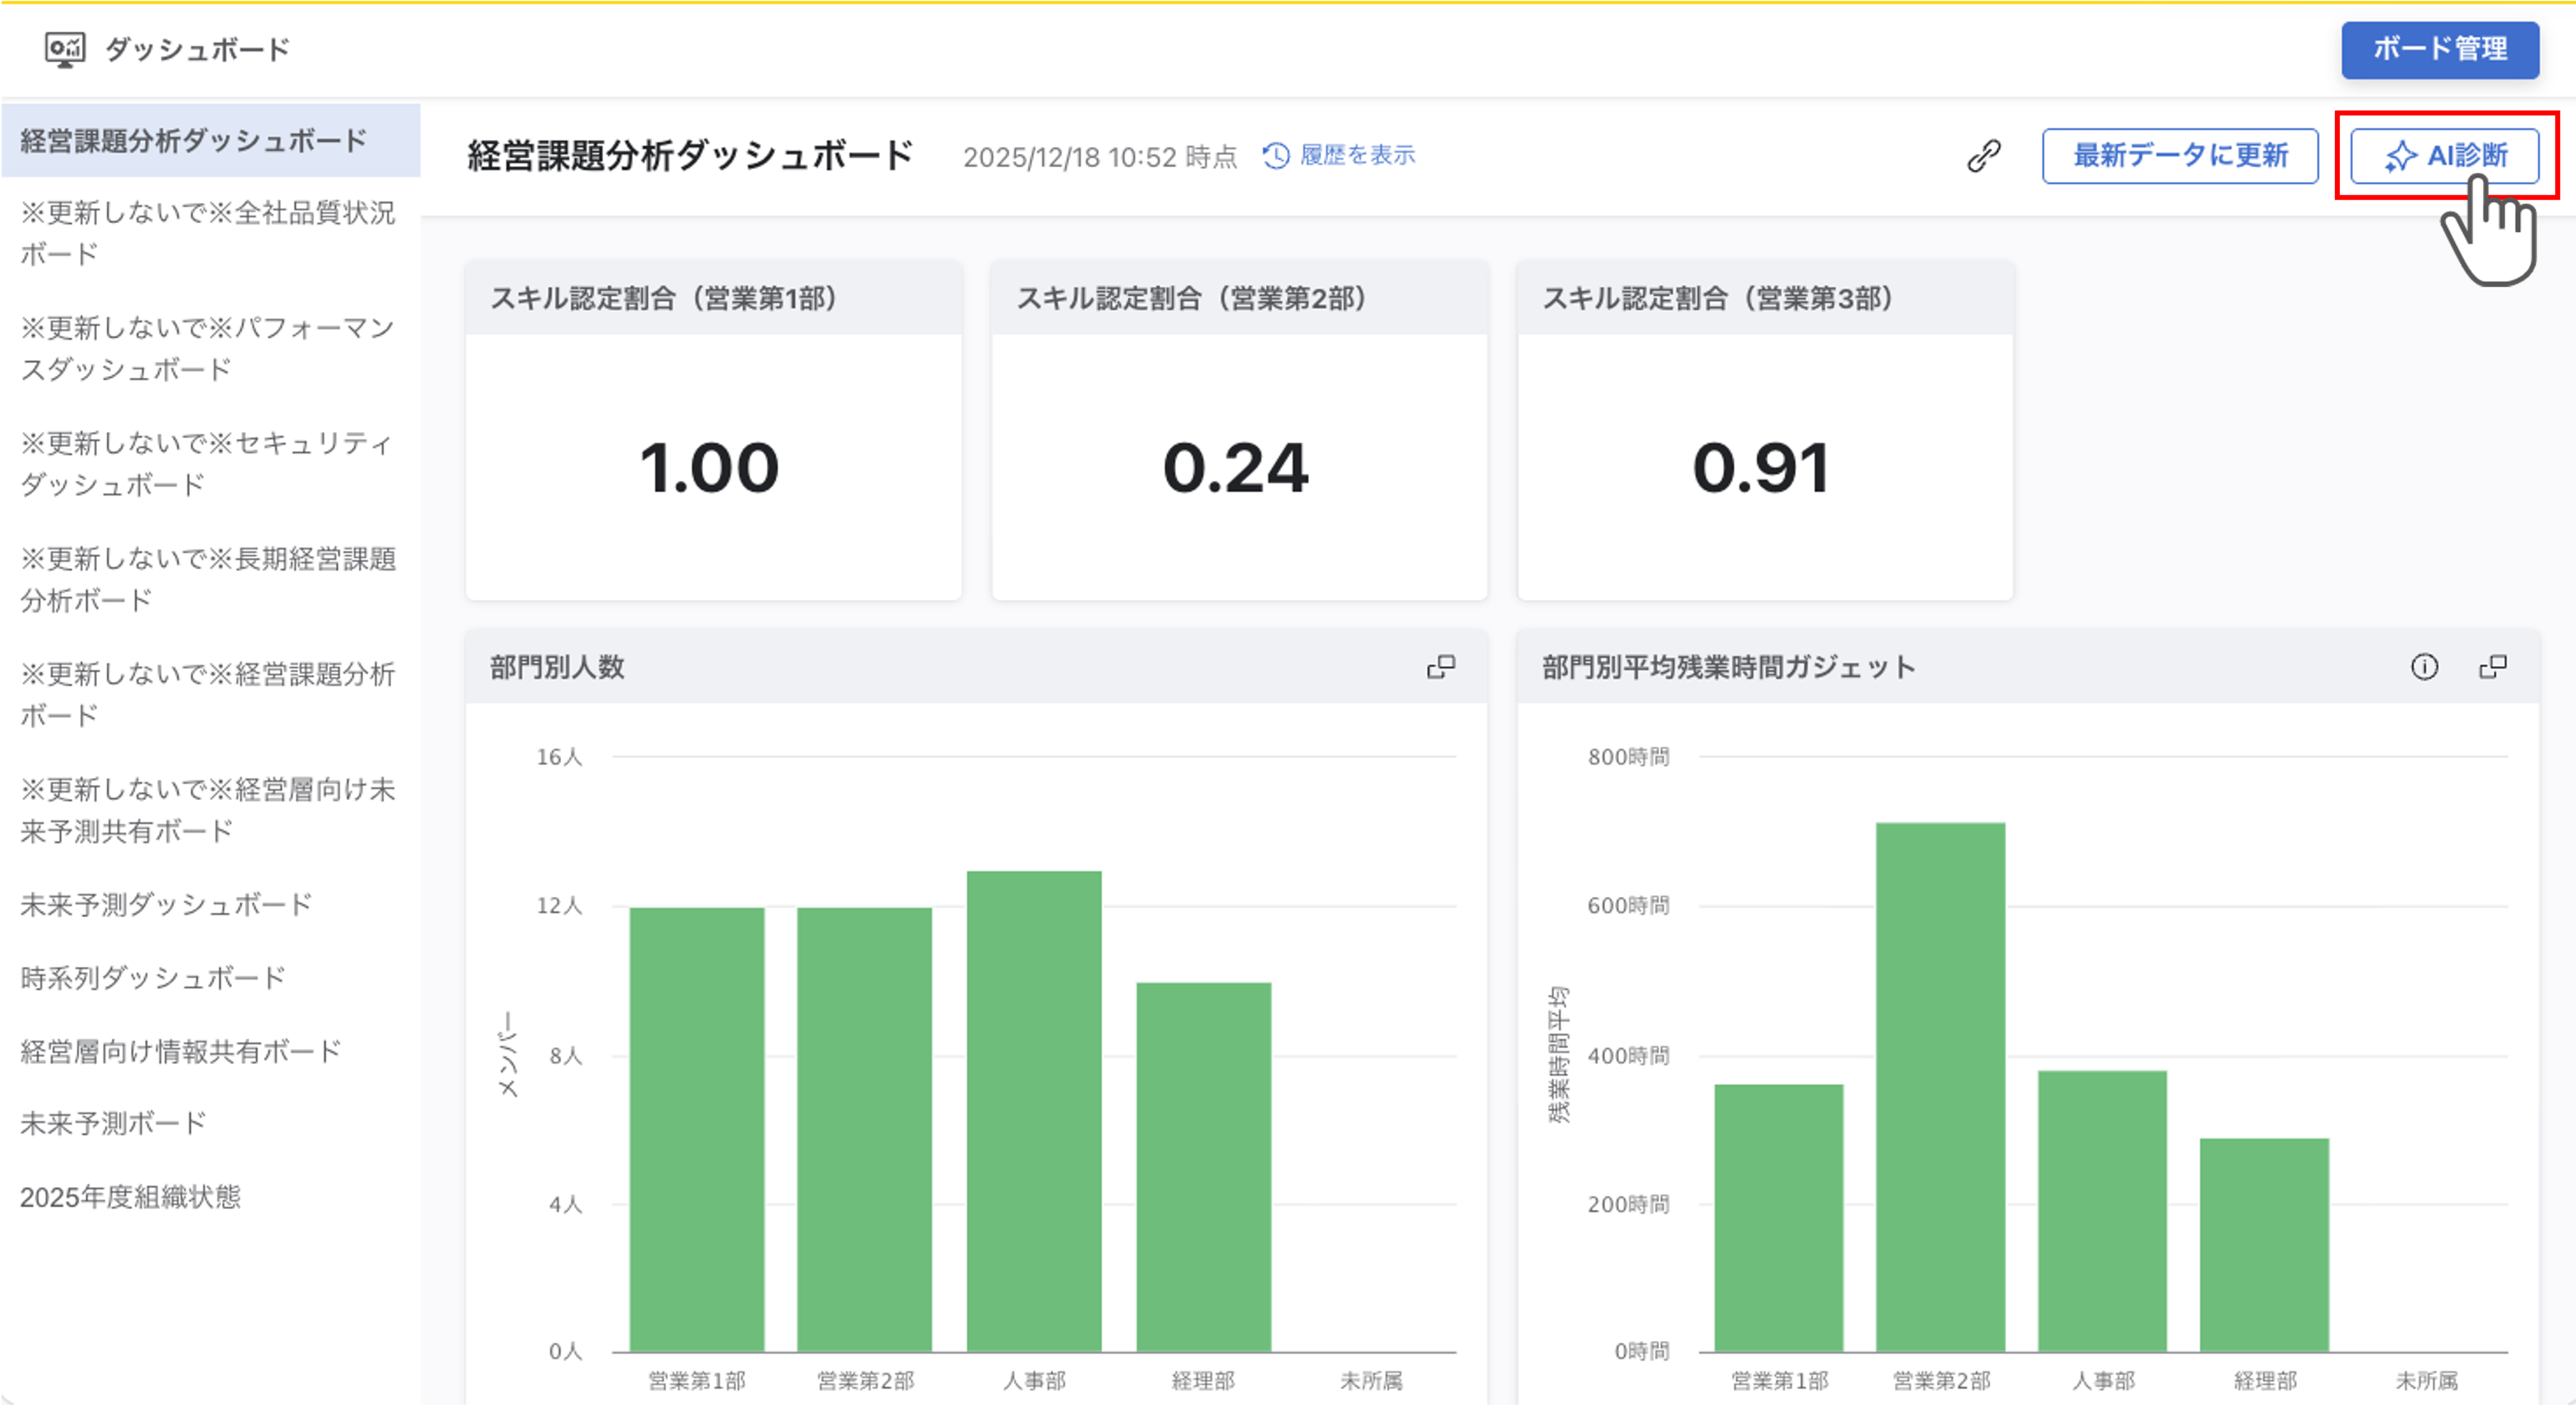2576x1405 pixels.
Task: Open 経営層向け情報共有ボード
Action: (181, 1050)
